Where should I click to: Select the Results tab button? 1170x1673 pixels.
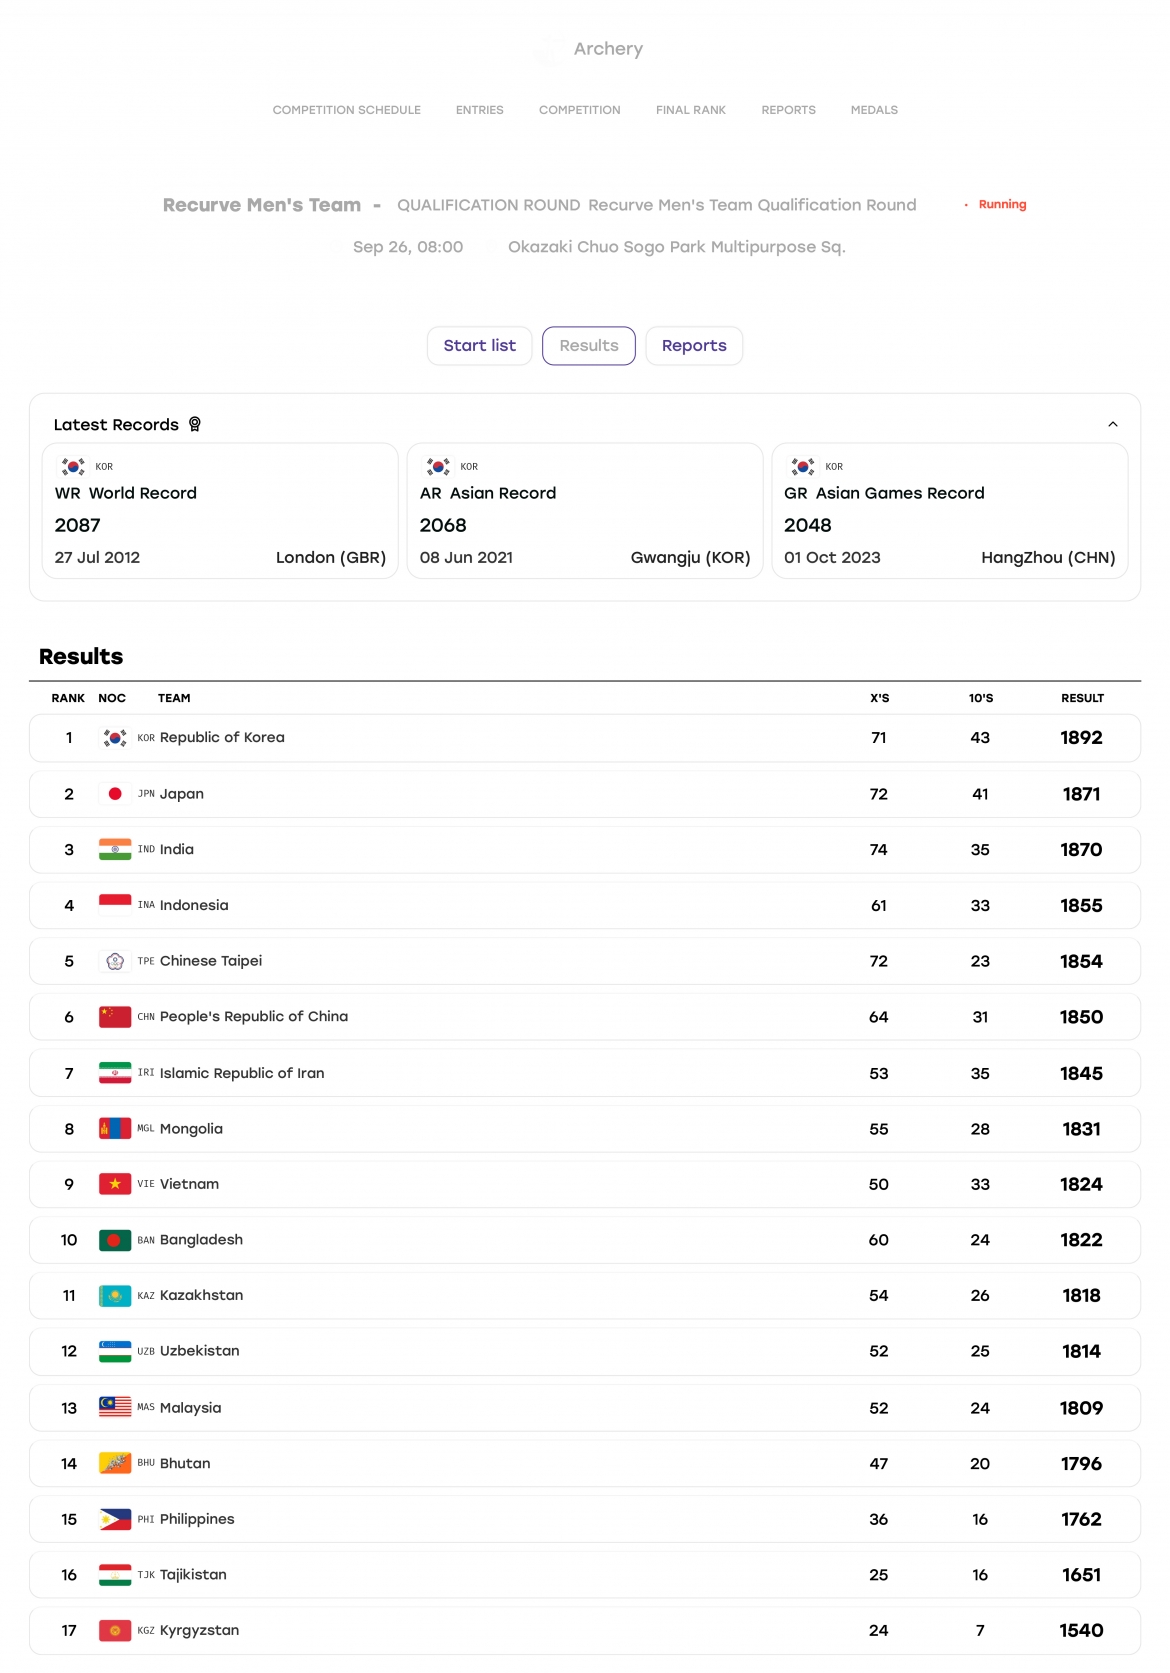coord(589,346)
